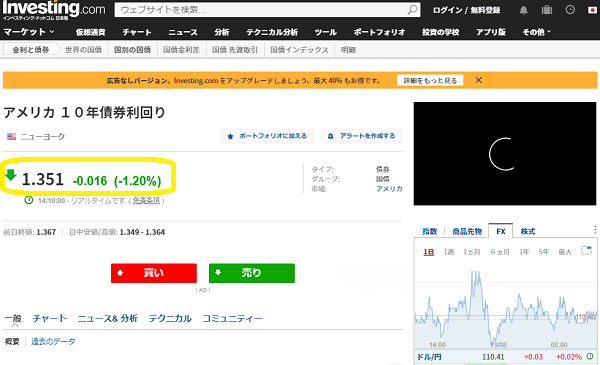The width and height of the screenshot is (600, 365).
Task: Set the widget chart range to 6ヵ月
Action: point(500,252)
